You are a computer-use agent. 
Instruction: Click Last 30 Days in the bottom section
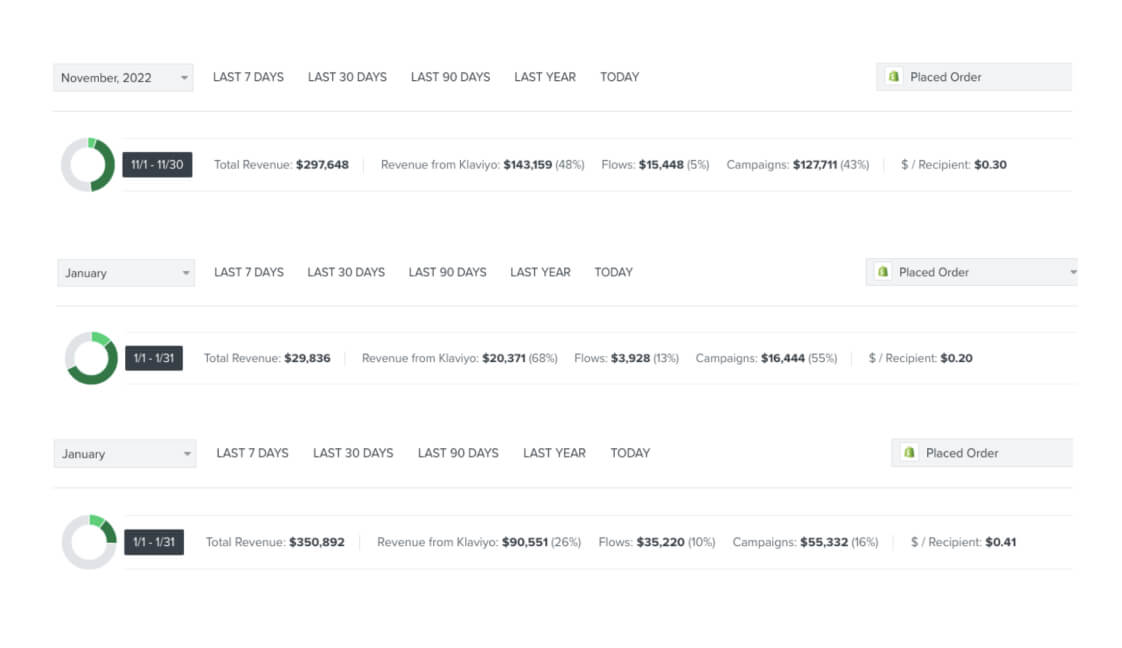(x=352, y=452)
